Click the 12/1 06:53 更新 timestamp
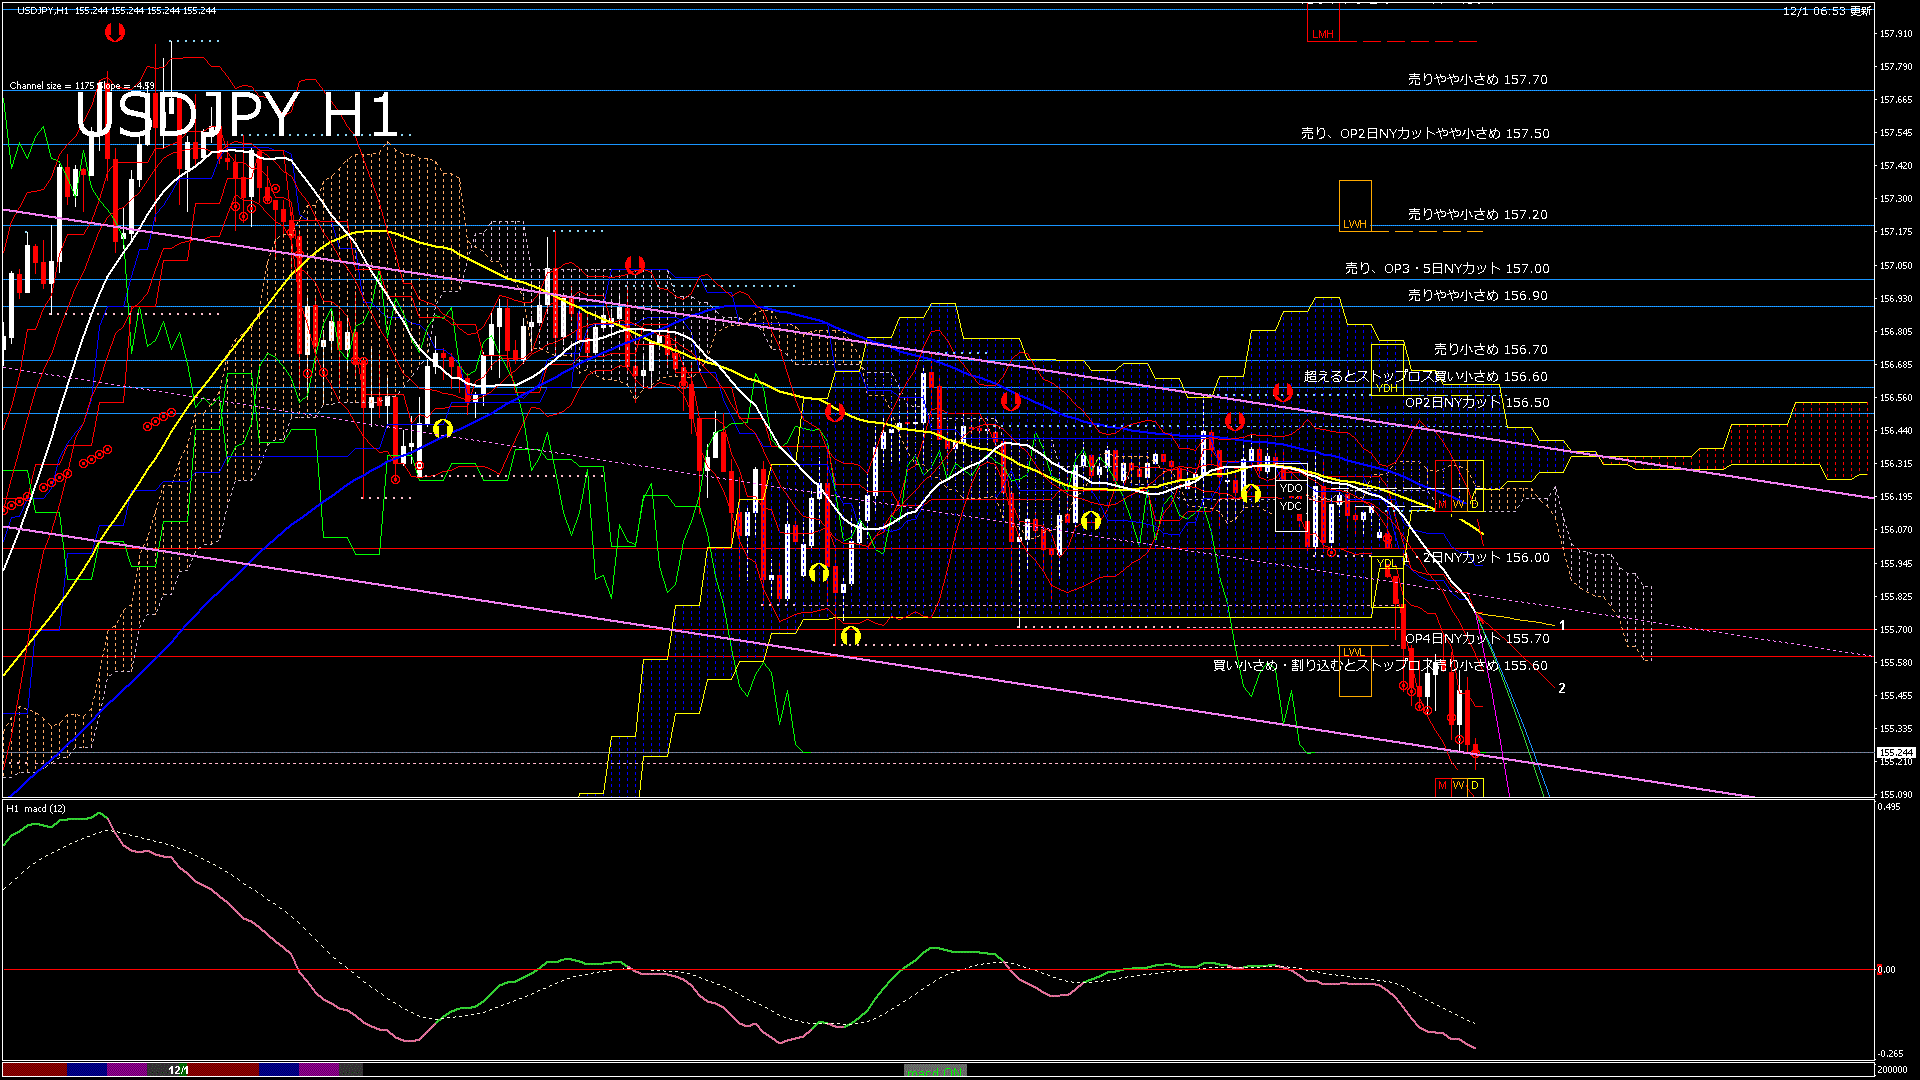The width and height of the screenshot is (1920, 1080). 1826,11
